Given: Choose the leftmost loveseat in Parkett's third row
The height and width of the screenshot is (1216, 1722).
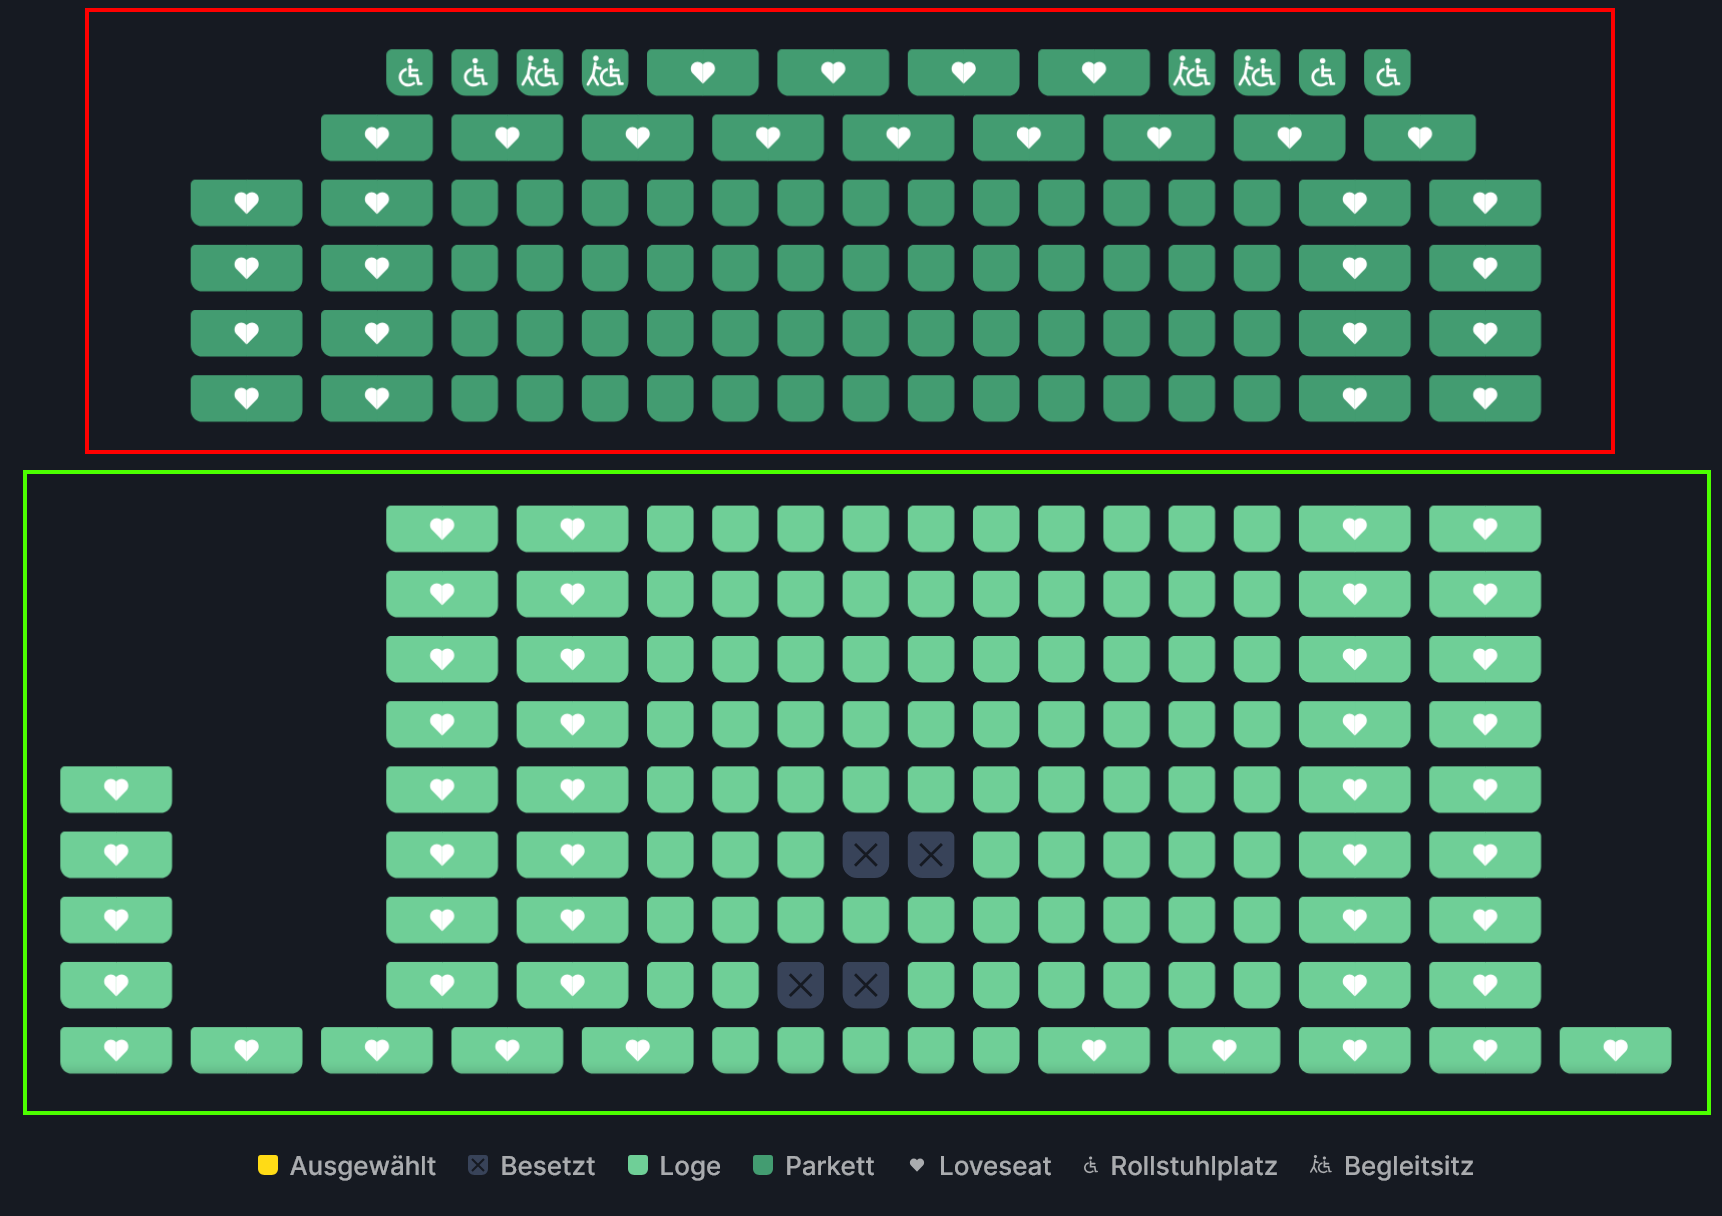Looking at the screenshot, I should point(247,203).
